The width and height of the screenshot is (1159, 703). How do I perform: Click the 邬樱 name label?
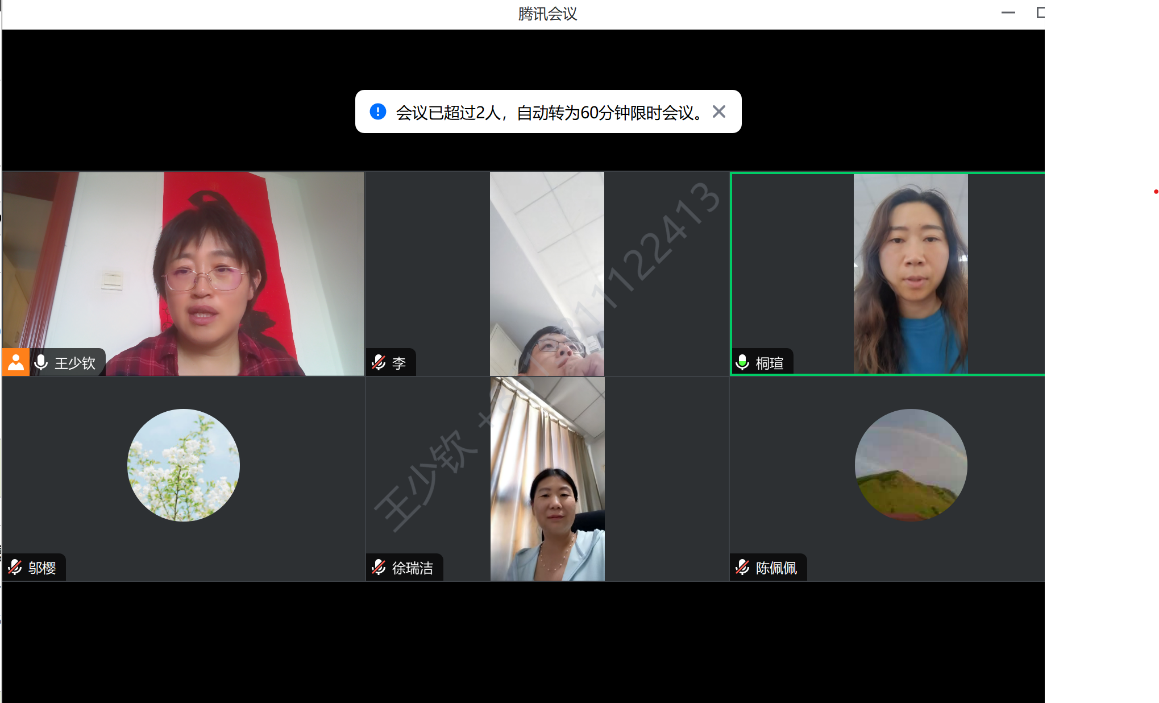[x=42, y=568]
